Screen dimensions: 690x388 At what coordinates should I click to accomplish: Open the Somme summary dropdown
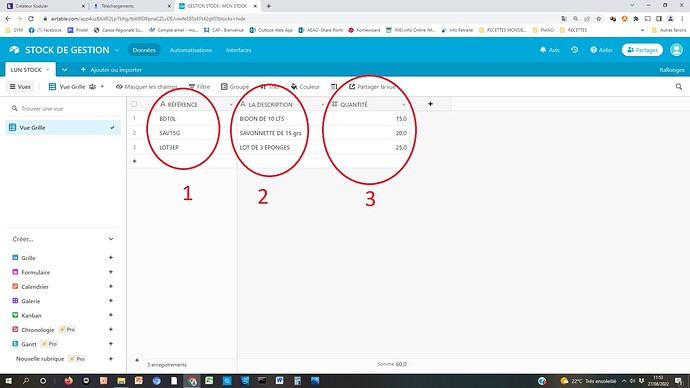pos(392,364)
